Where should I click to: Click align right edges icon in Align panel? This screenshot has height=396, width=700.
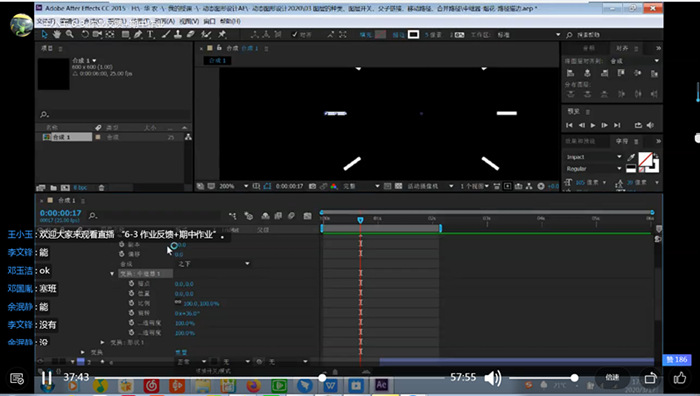[x=604, y=73]
